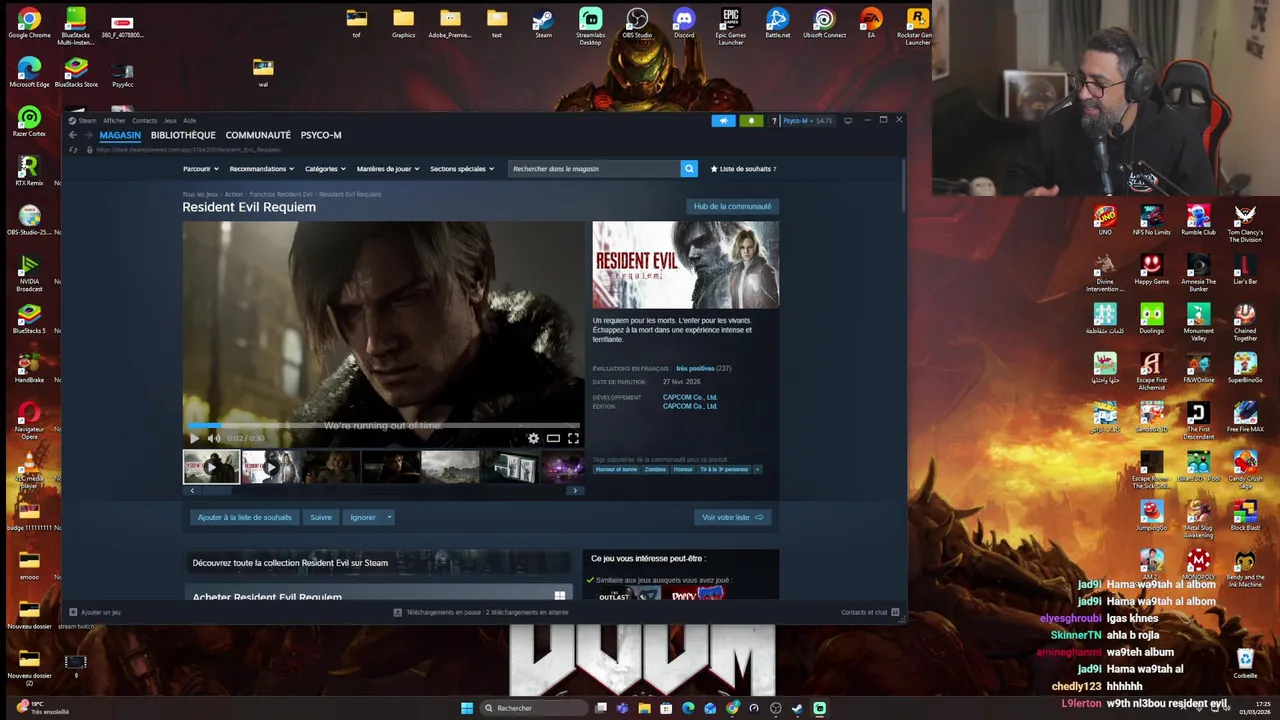Open OBS Studio from the taskbar
The height and width of the screenshot is (720, 1280).
pyautogui.click(x=775, y=708)
